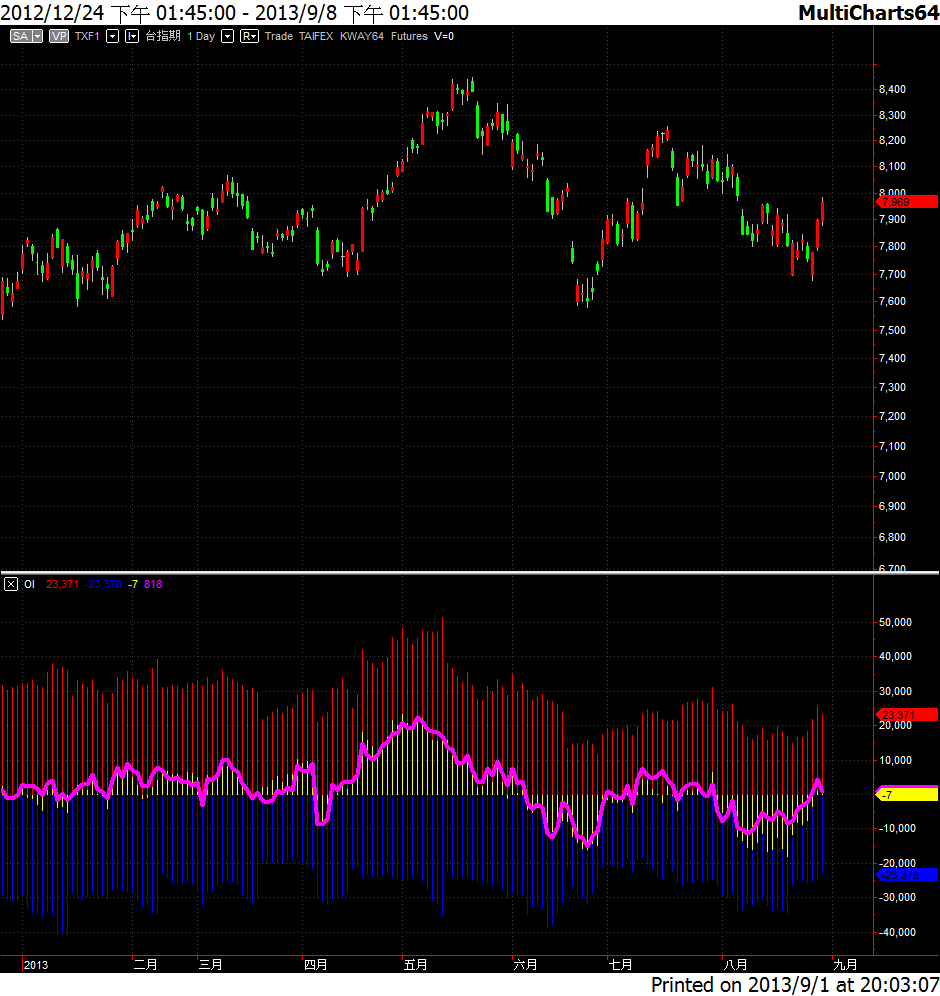Click the MultiCharts64 title text
Viewport: 940px width, 996px height.
click(868, 13)
